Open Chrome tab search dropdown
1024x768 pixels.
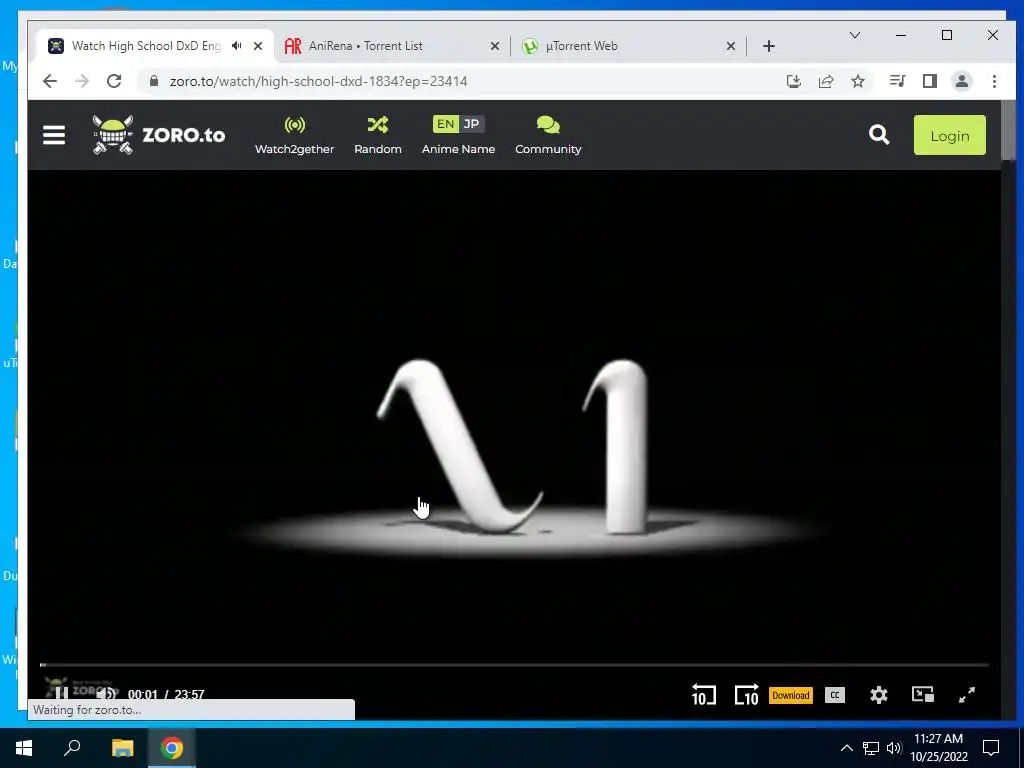(854, 35)
